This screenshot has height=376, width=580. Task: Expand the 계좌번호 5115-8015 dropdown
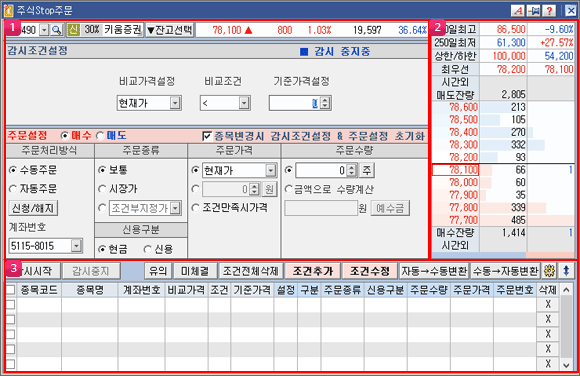click(x=76, y=246)
